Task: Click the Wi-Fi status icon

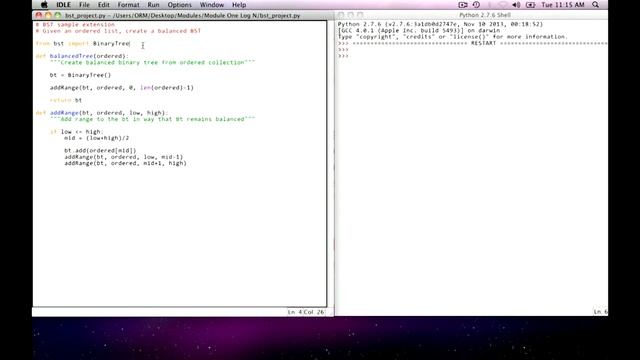Action: pyautogui.click(x=503, y=5)
